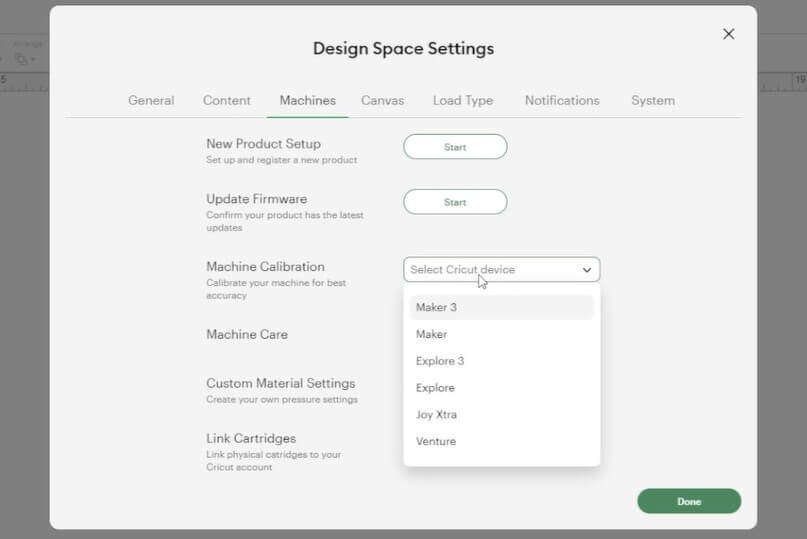This screenshot has width=807, height=539.
Task: Start the Update Firmware process
Action: pos(455,202)
